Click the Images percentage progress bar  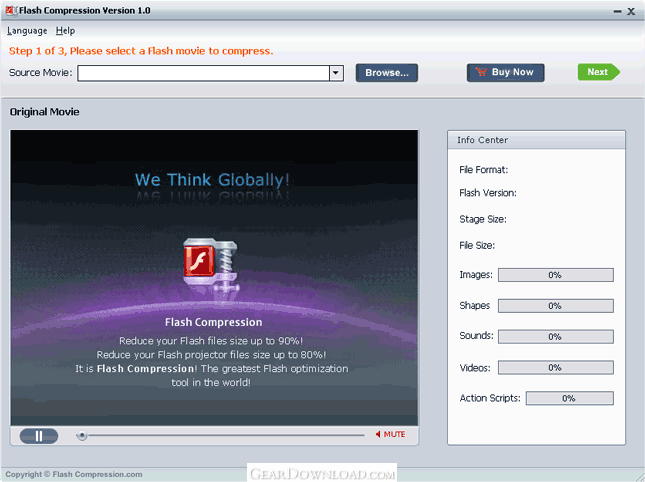pos(556,275)
